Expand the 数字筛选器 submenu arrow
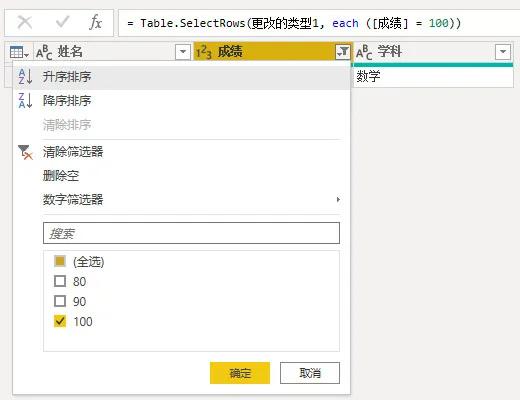 pos(338,200)
